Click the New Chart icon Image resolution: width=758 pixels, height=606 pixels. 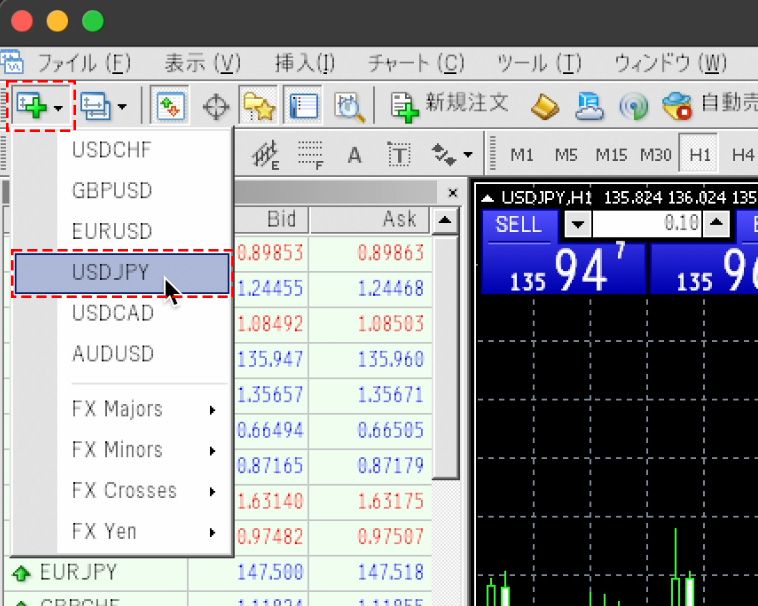33,106
